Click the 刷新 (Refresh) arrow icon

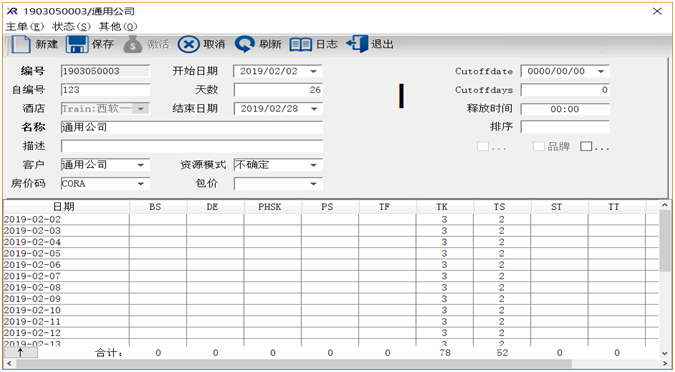point(245,44)
